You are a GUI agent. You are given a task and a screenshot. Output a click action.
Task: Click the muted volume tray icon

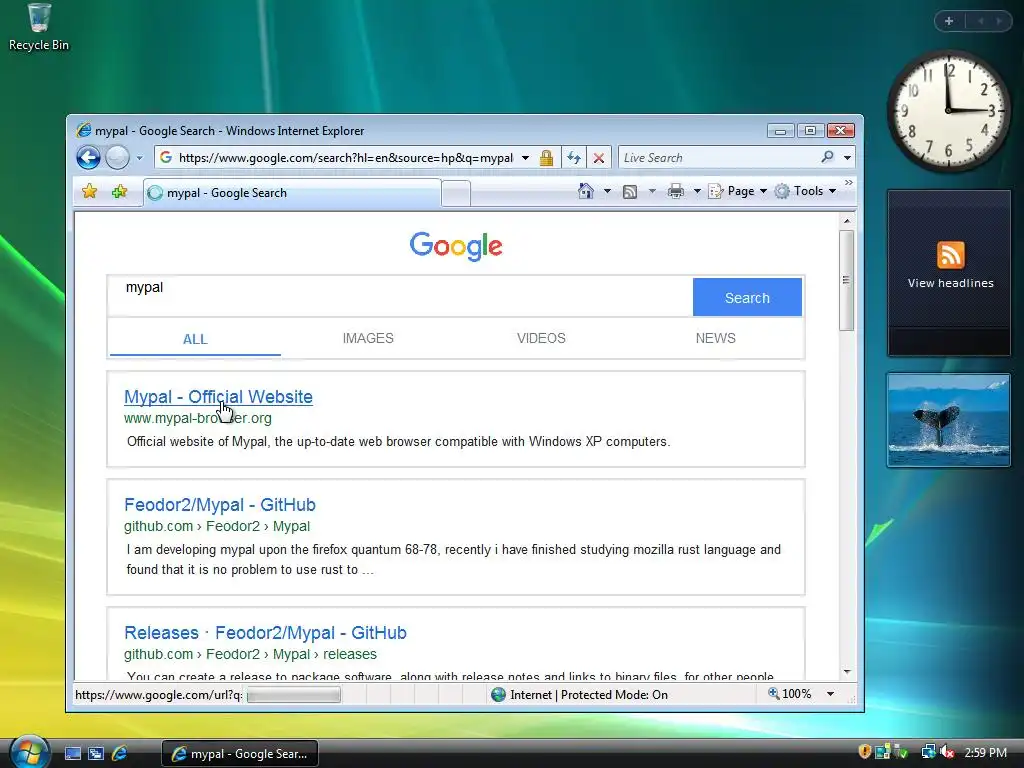(x=947, y=752)
